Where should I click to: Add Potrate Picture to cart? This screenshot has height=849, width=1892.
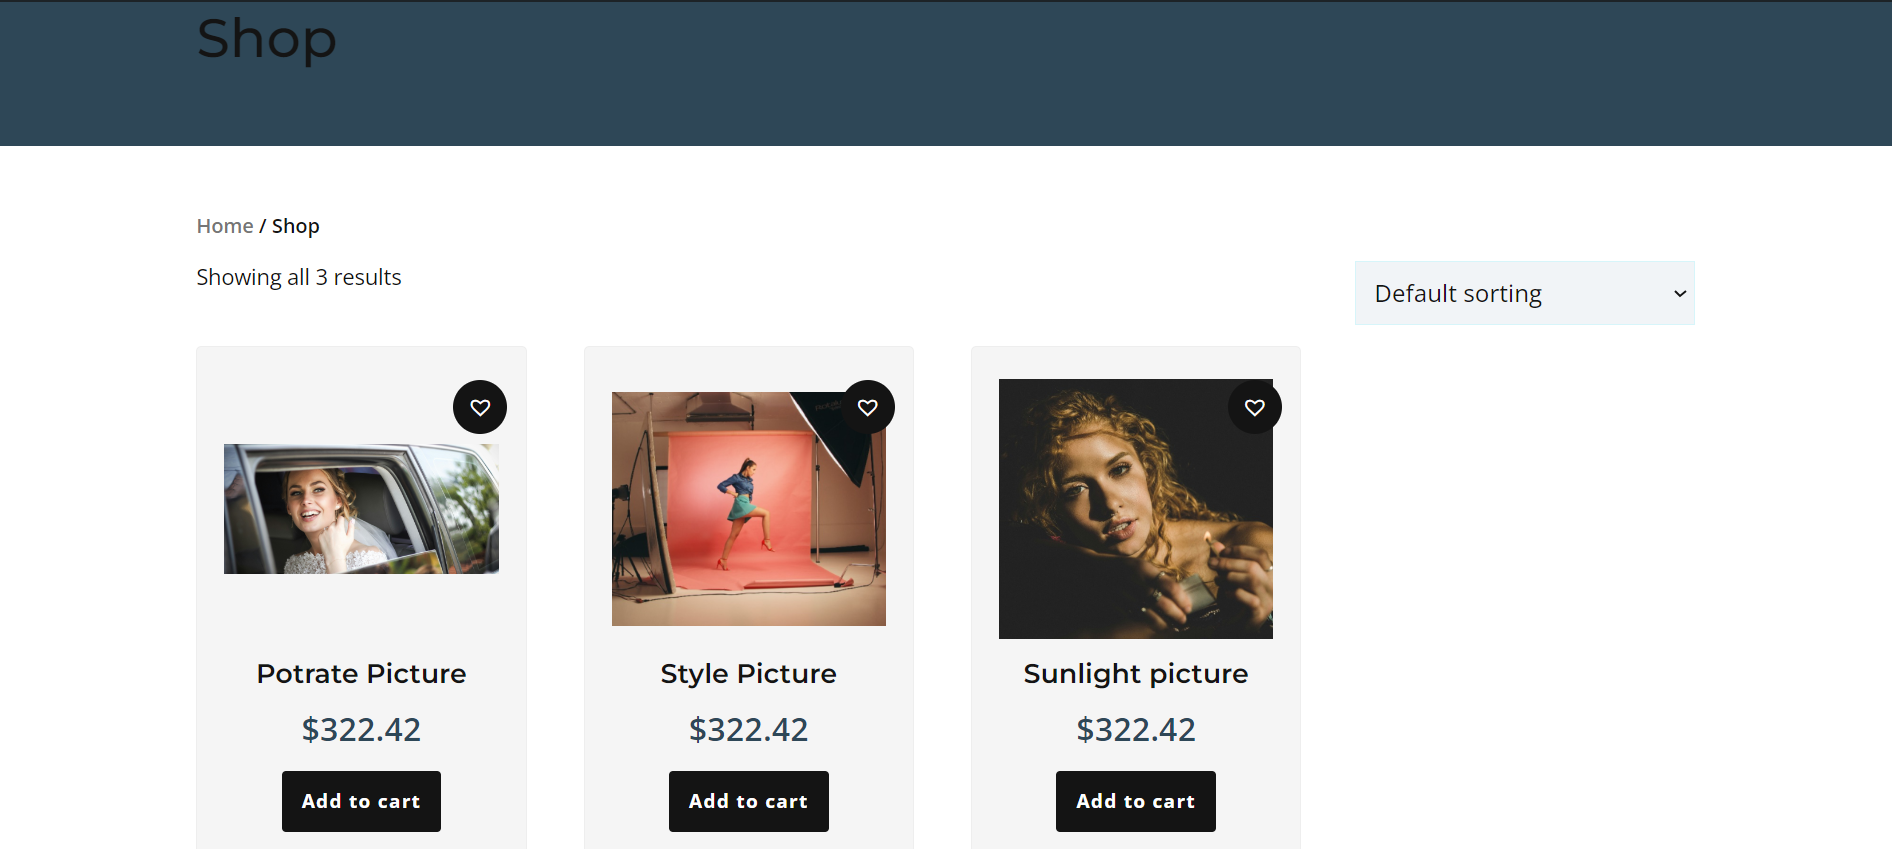[361, 801]
